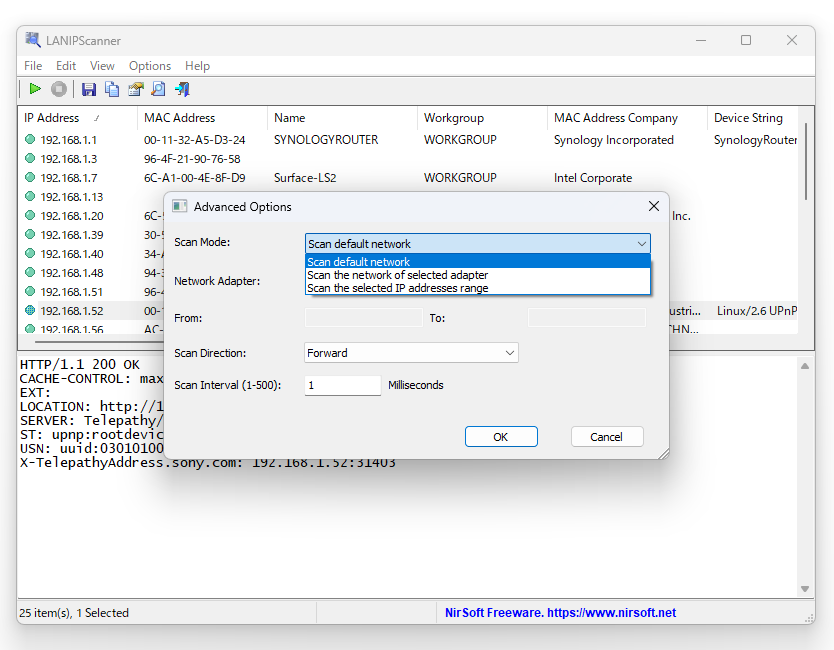This screenshot has height=650, width=834.
Task: Open the Help menu
Action: tap(197, 65)
